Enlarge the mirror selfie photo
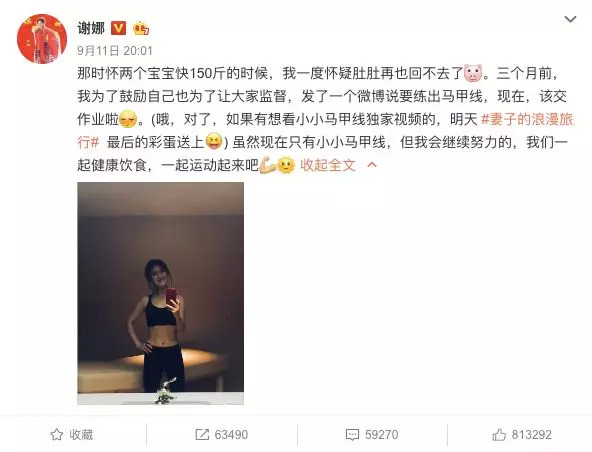The image size is (592, 452). (x=160, y=293)
